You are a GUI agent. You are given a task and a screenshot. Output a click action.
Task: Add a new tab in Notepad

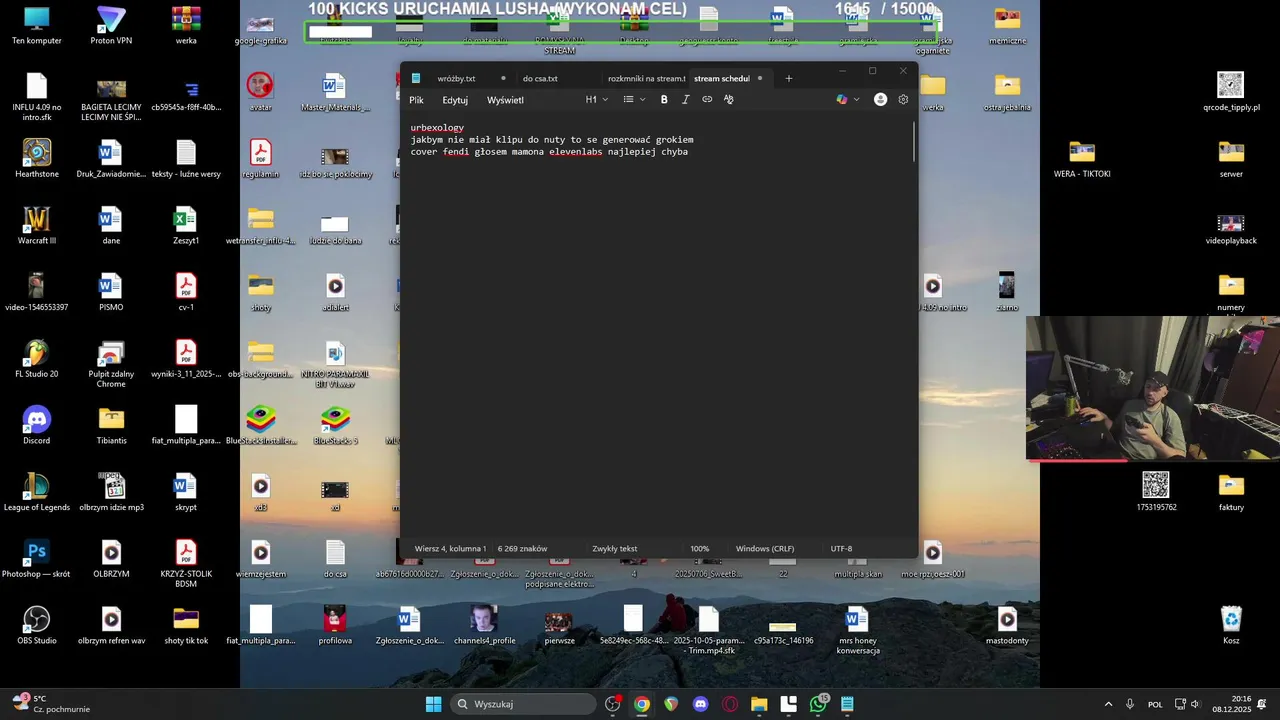788,78
